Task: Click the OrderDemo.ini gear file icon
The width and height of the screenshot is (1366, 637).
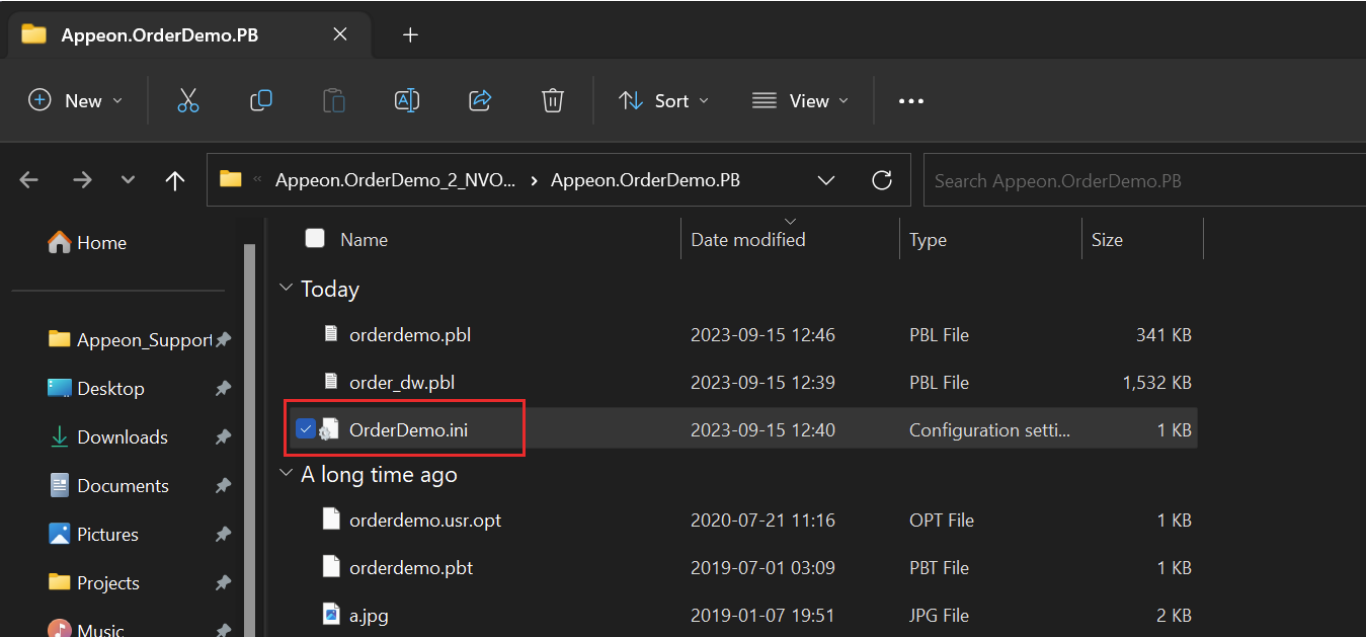Action: tap(331, 430)
